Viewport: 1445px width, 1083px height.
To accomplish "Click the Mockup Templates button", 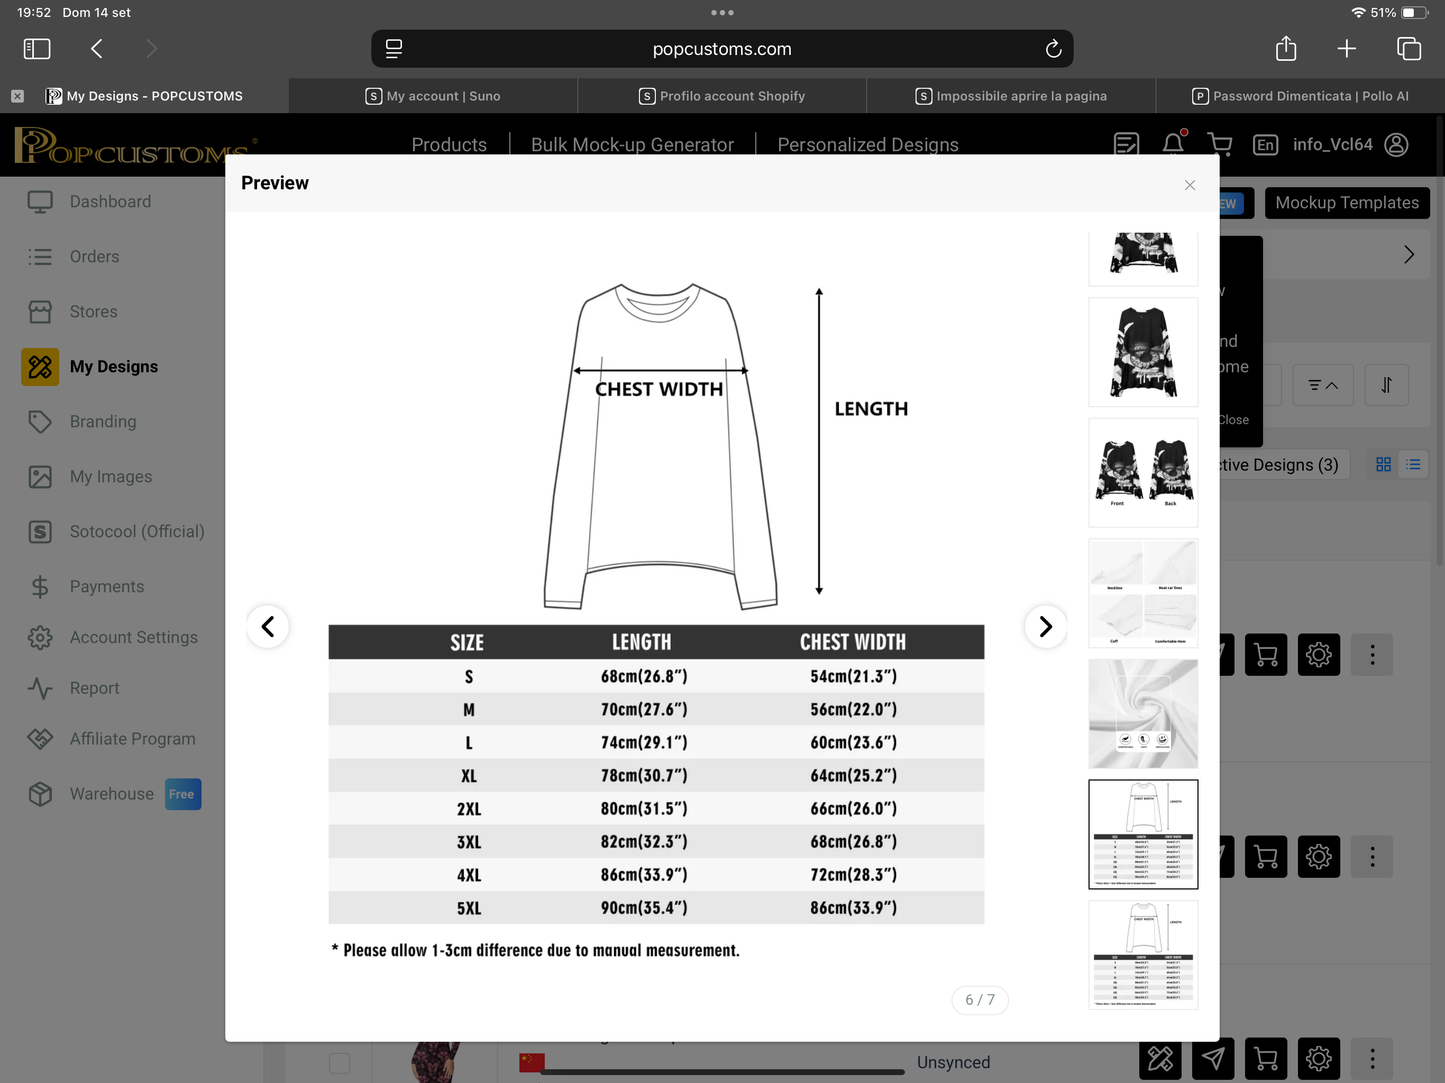I will [x=1346, y=203].
